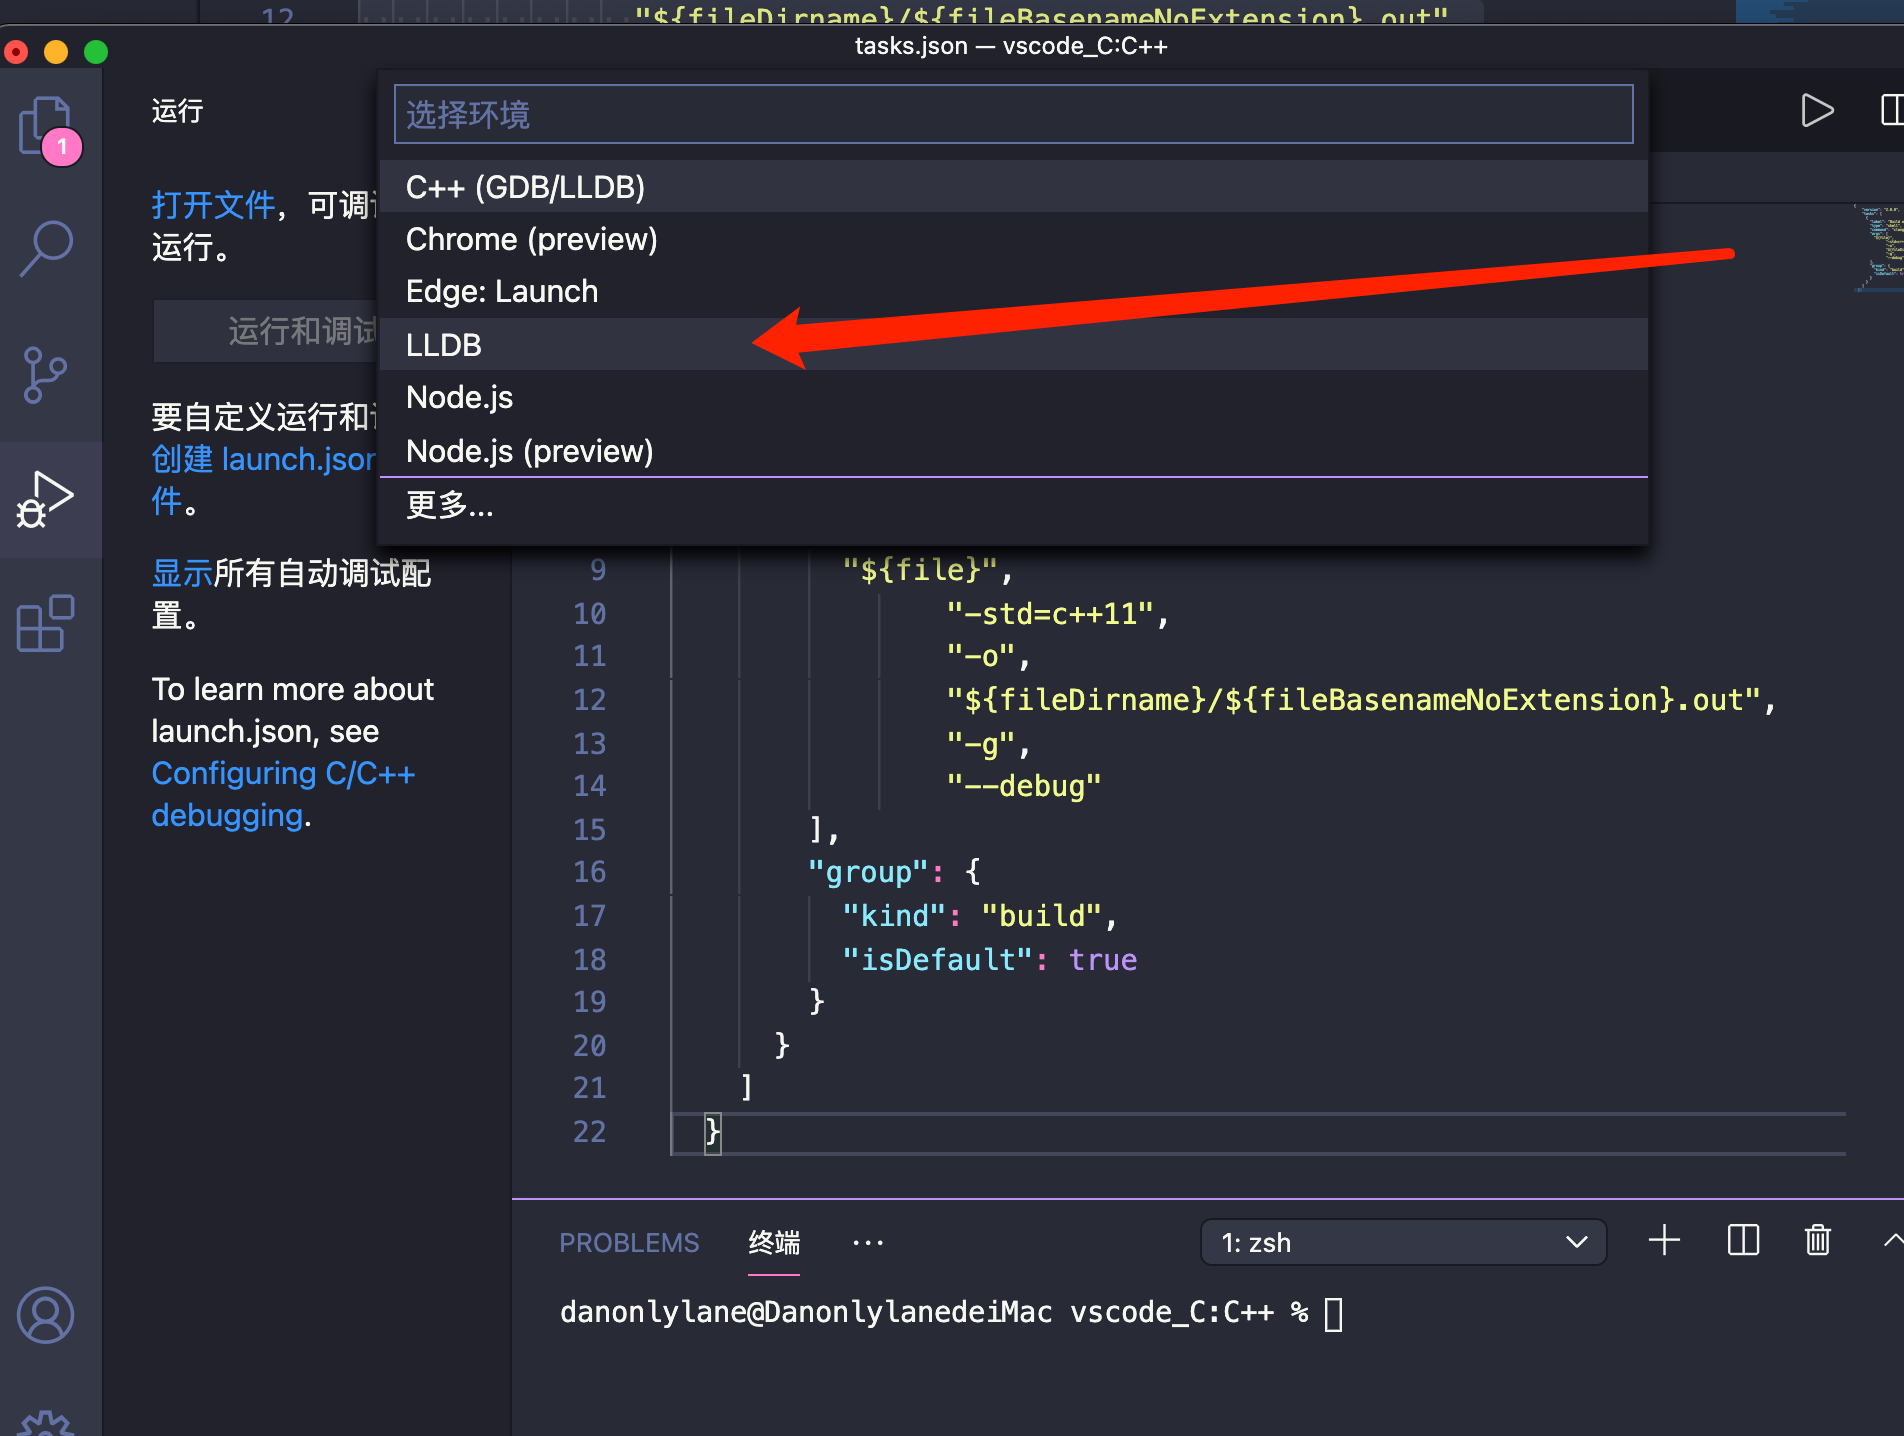Kill the terminal with the trash icon
This screenshot has height=1436, width=1904.
1818,1242
